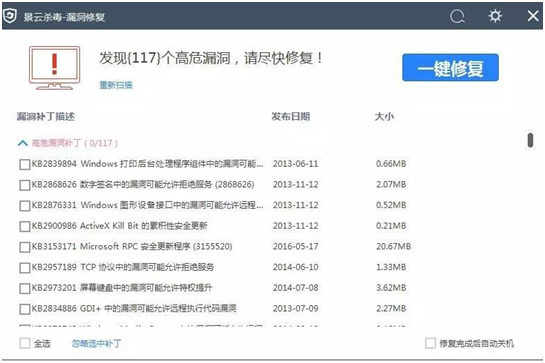Click the refresh circle icon in title bar

pyautogui.click(x=457, y=16)
